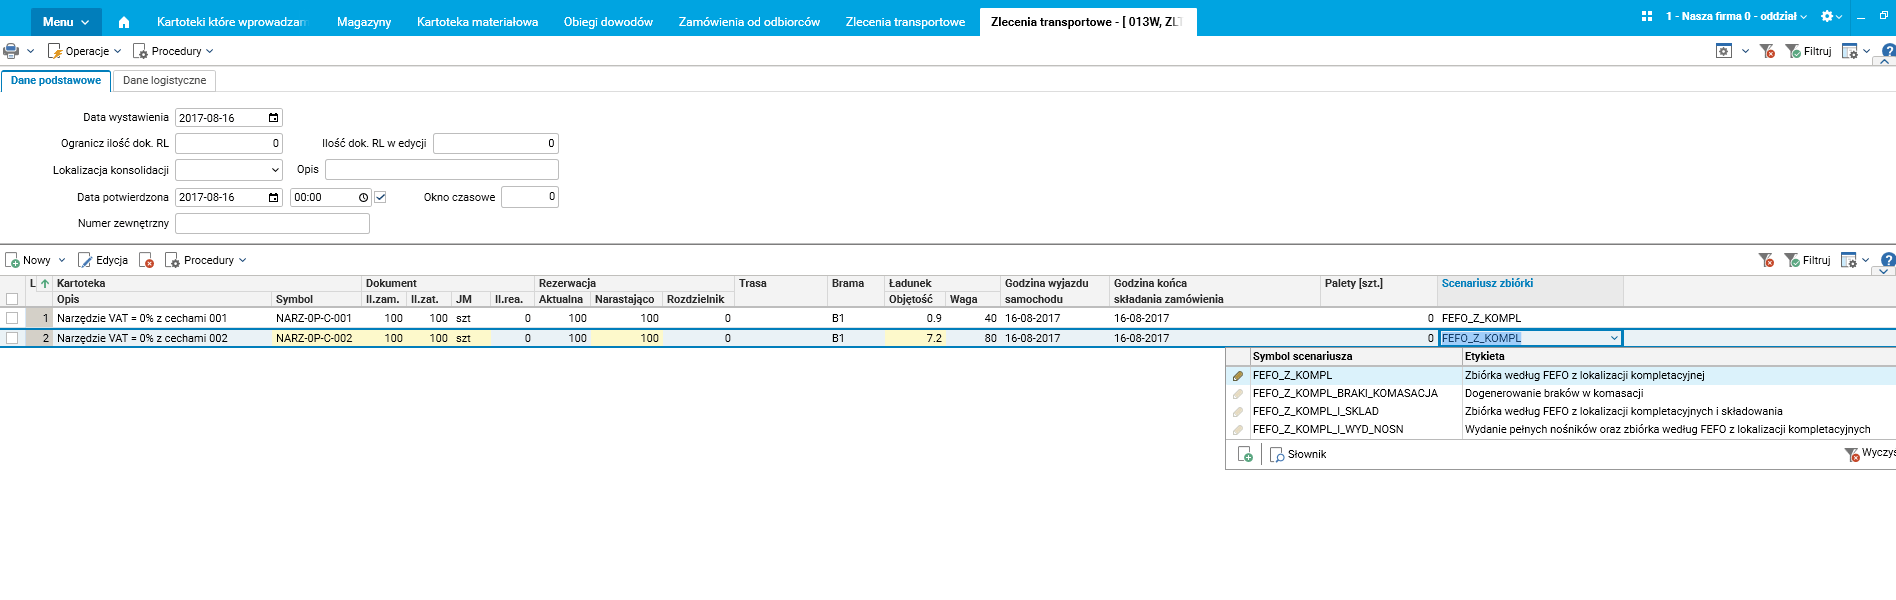The height and width of the screenshot is (600, 1896).
Task: Click Filtruj in the upper toolbar
Action: click(x=1809, y=51)
